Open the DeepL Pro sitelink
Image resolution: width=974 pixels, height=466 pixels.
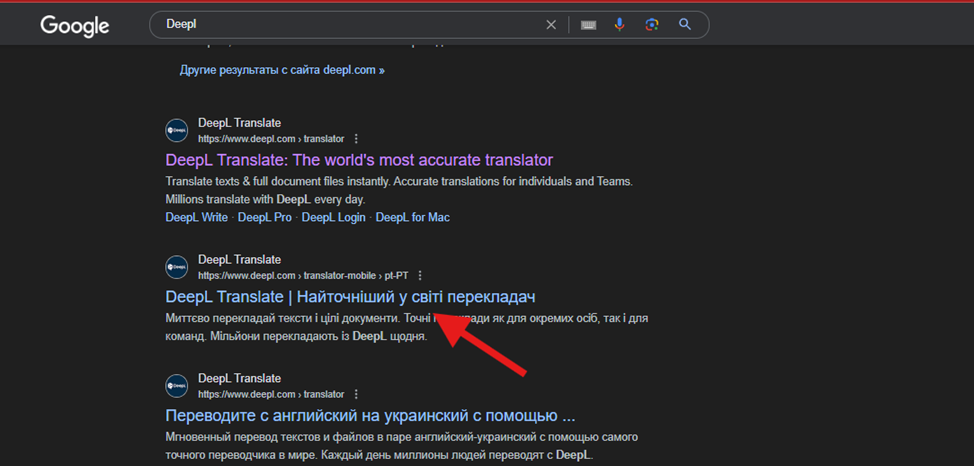[x=265, y=217]
